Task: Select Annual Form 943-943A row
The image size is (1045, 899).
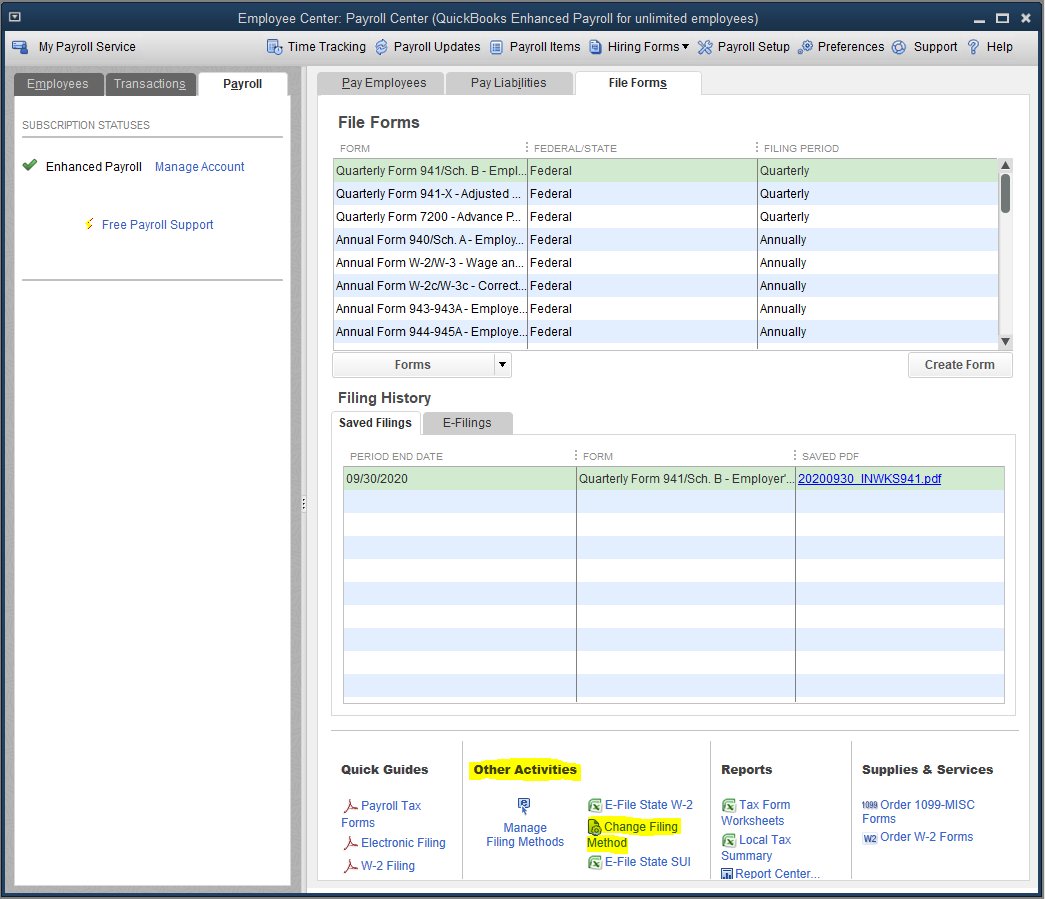Action: (665, 309)
